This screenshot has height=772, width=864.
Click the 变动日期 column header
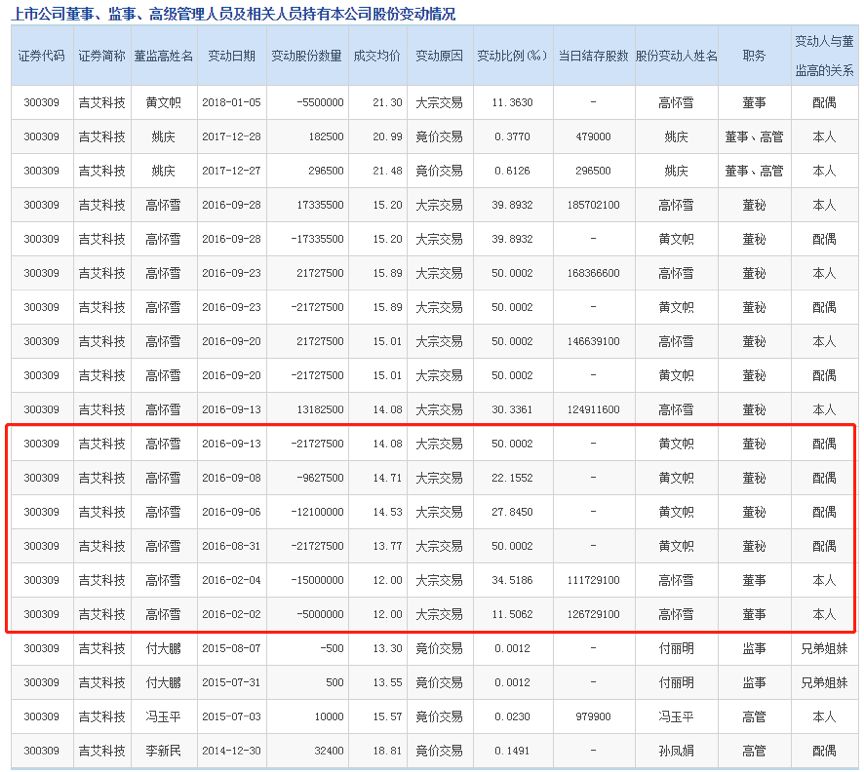(x=232, y=56)
